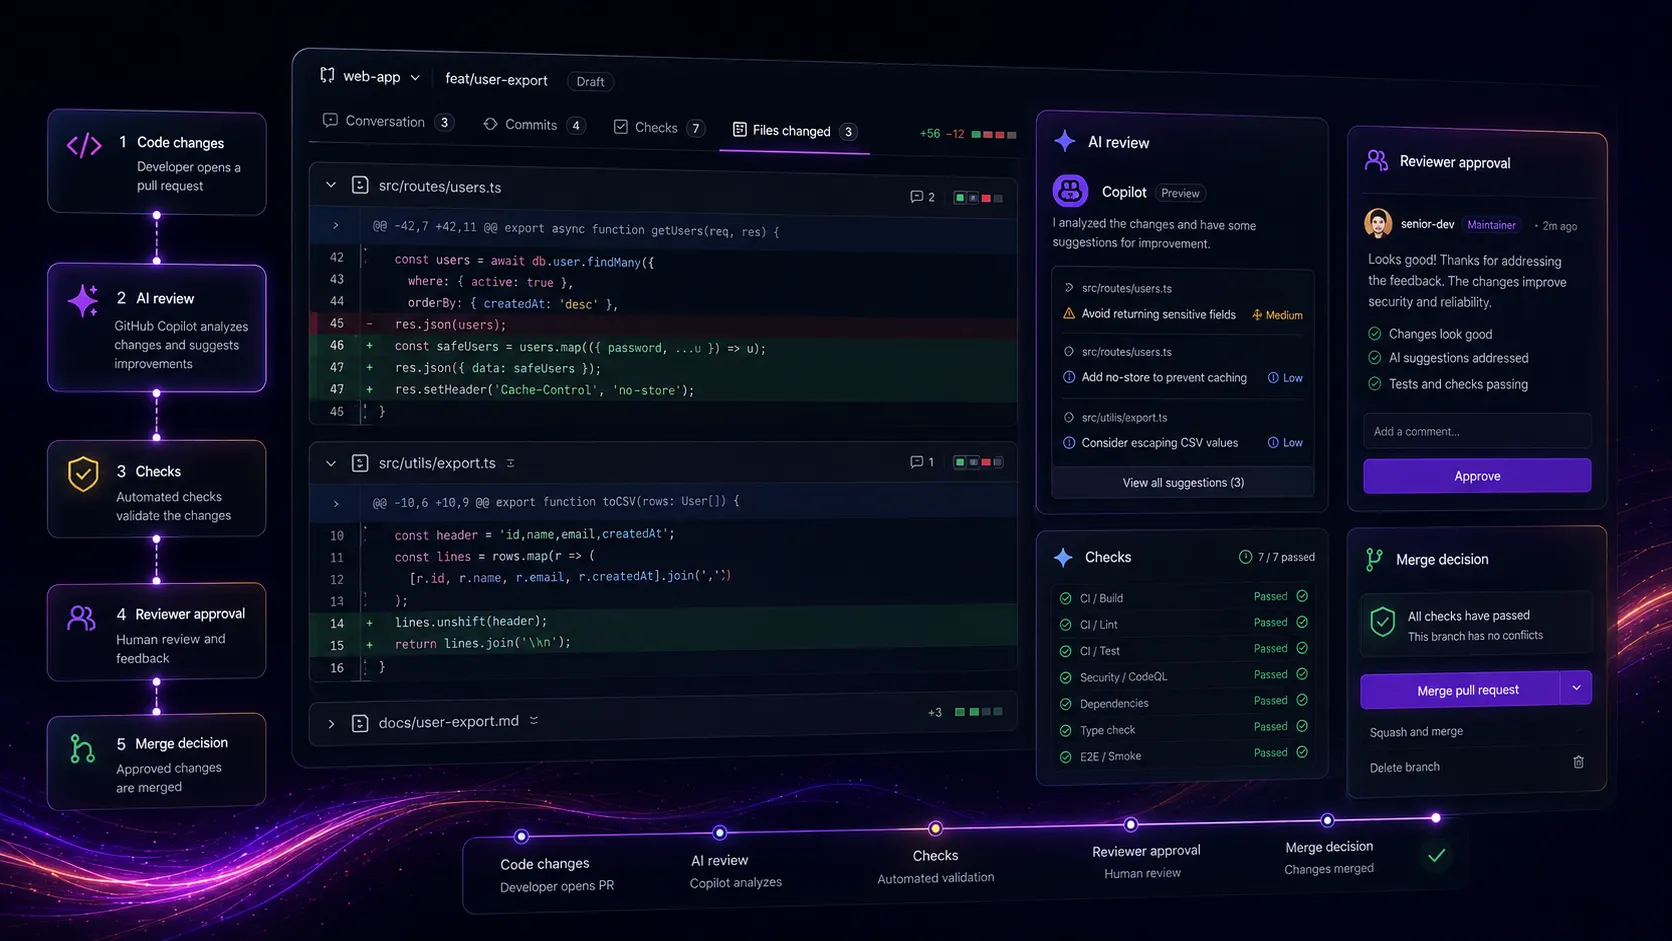Click the Maintainer badge

pos(1491,225)
